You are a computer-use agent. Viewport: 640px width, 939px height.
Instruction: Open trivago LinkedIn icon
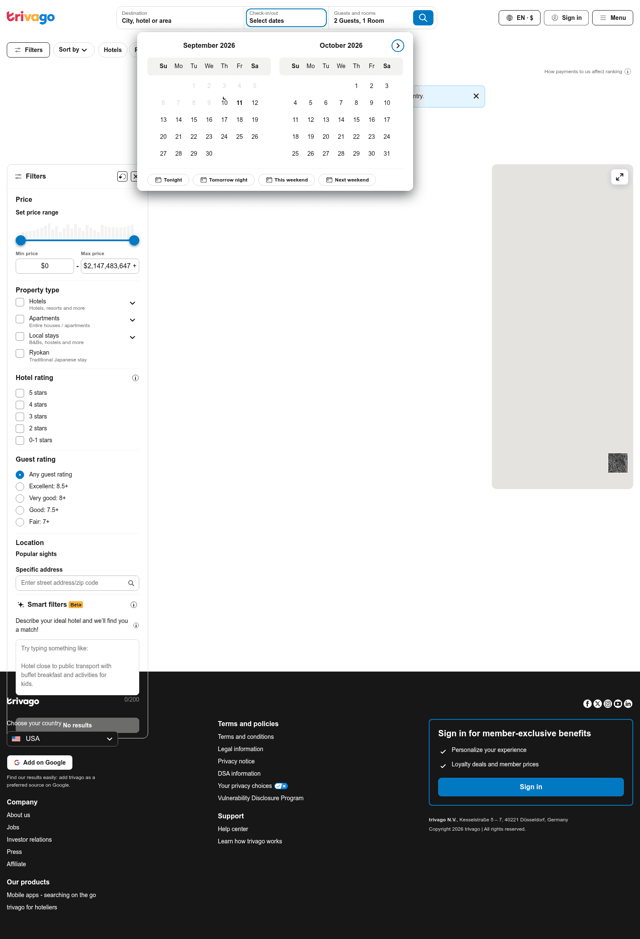(x=628, y=704)
